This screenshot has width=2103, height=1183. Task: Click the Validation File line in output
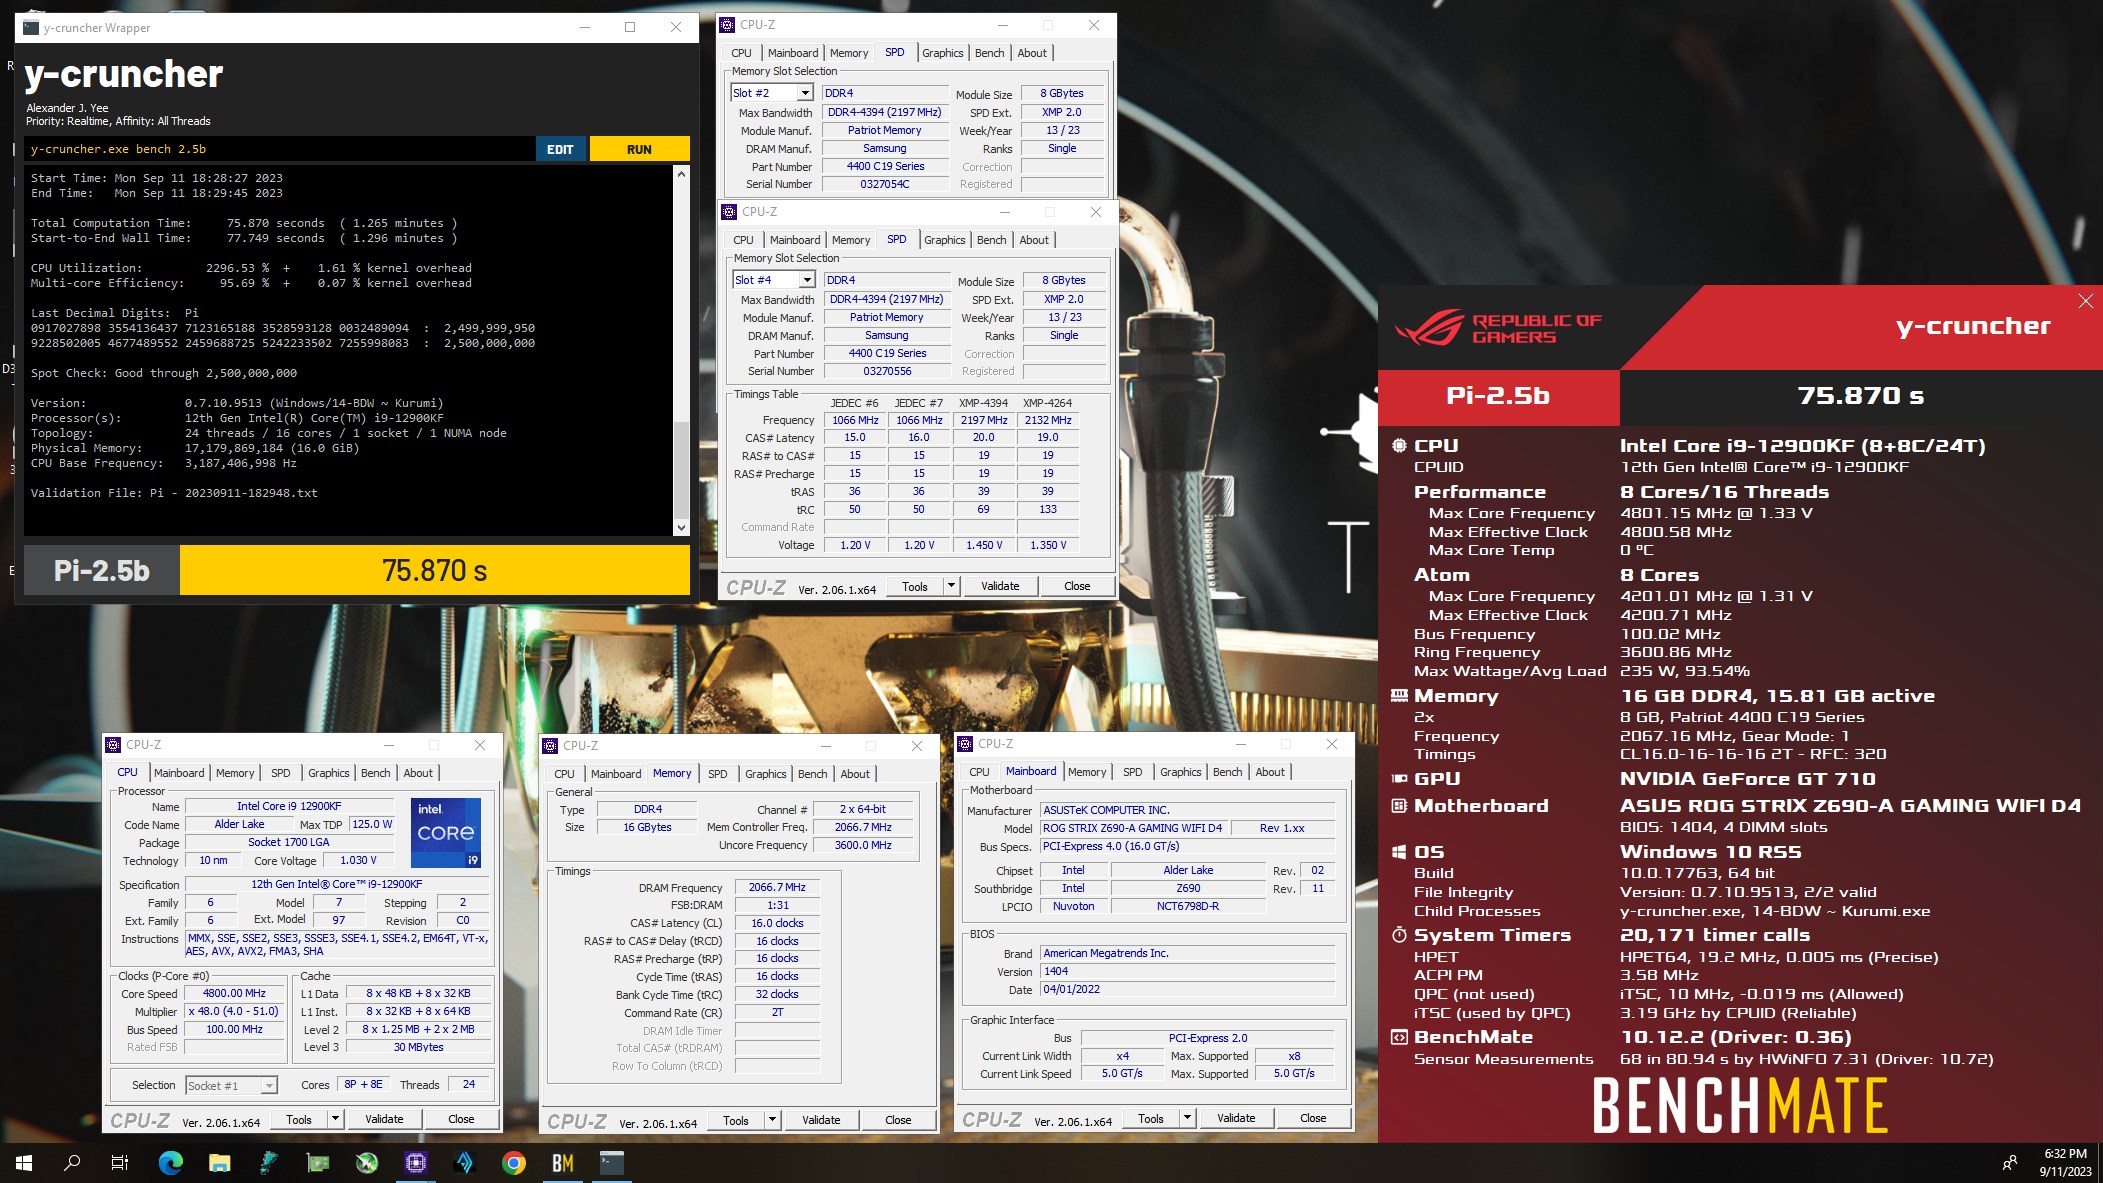tap(174, 493)
